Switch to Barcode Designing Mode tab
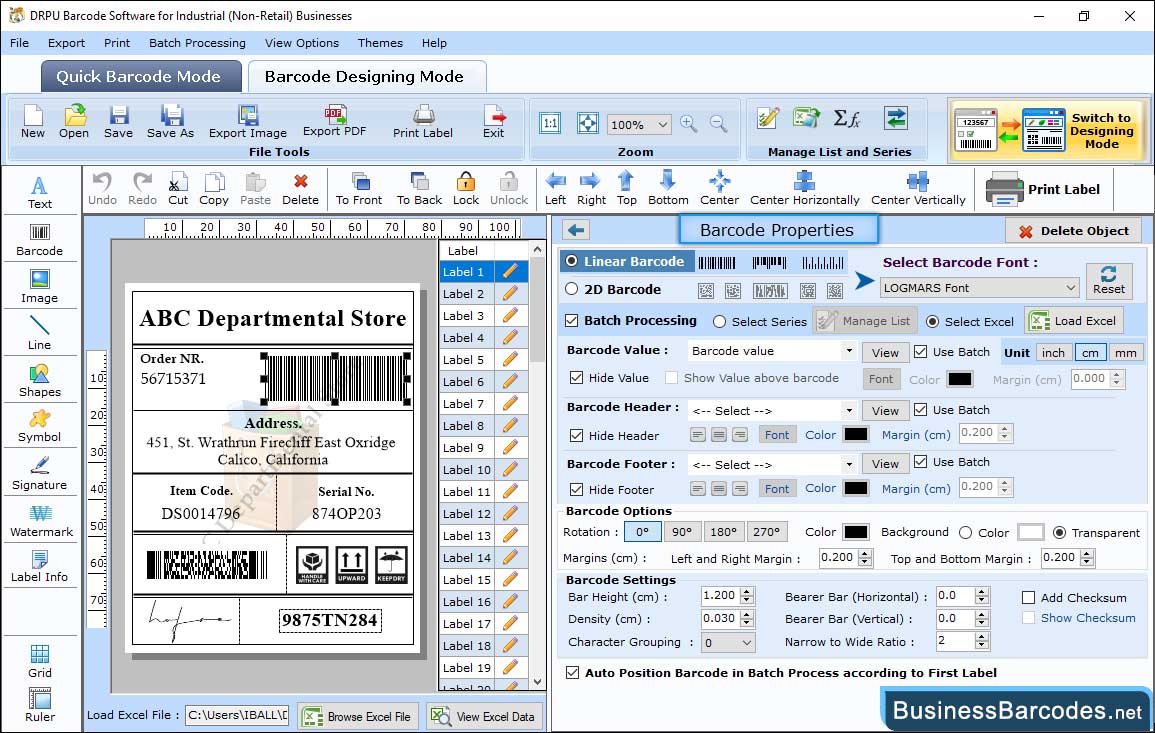This screenshot has height=733, width=1155. click(x=367, y=77)
